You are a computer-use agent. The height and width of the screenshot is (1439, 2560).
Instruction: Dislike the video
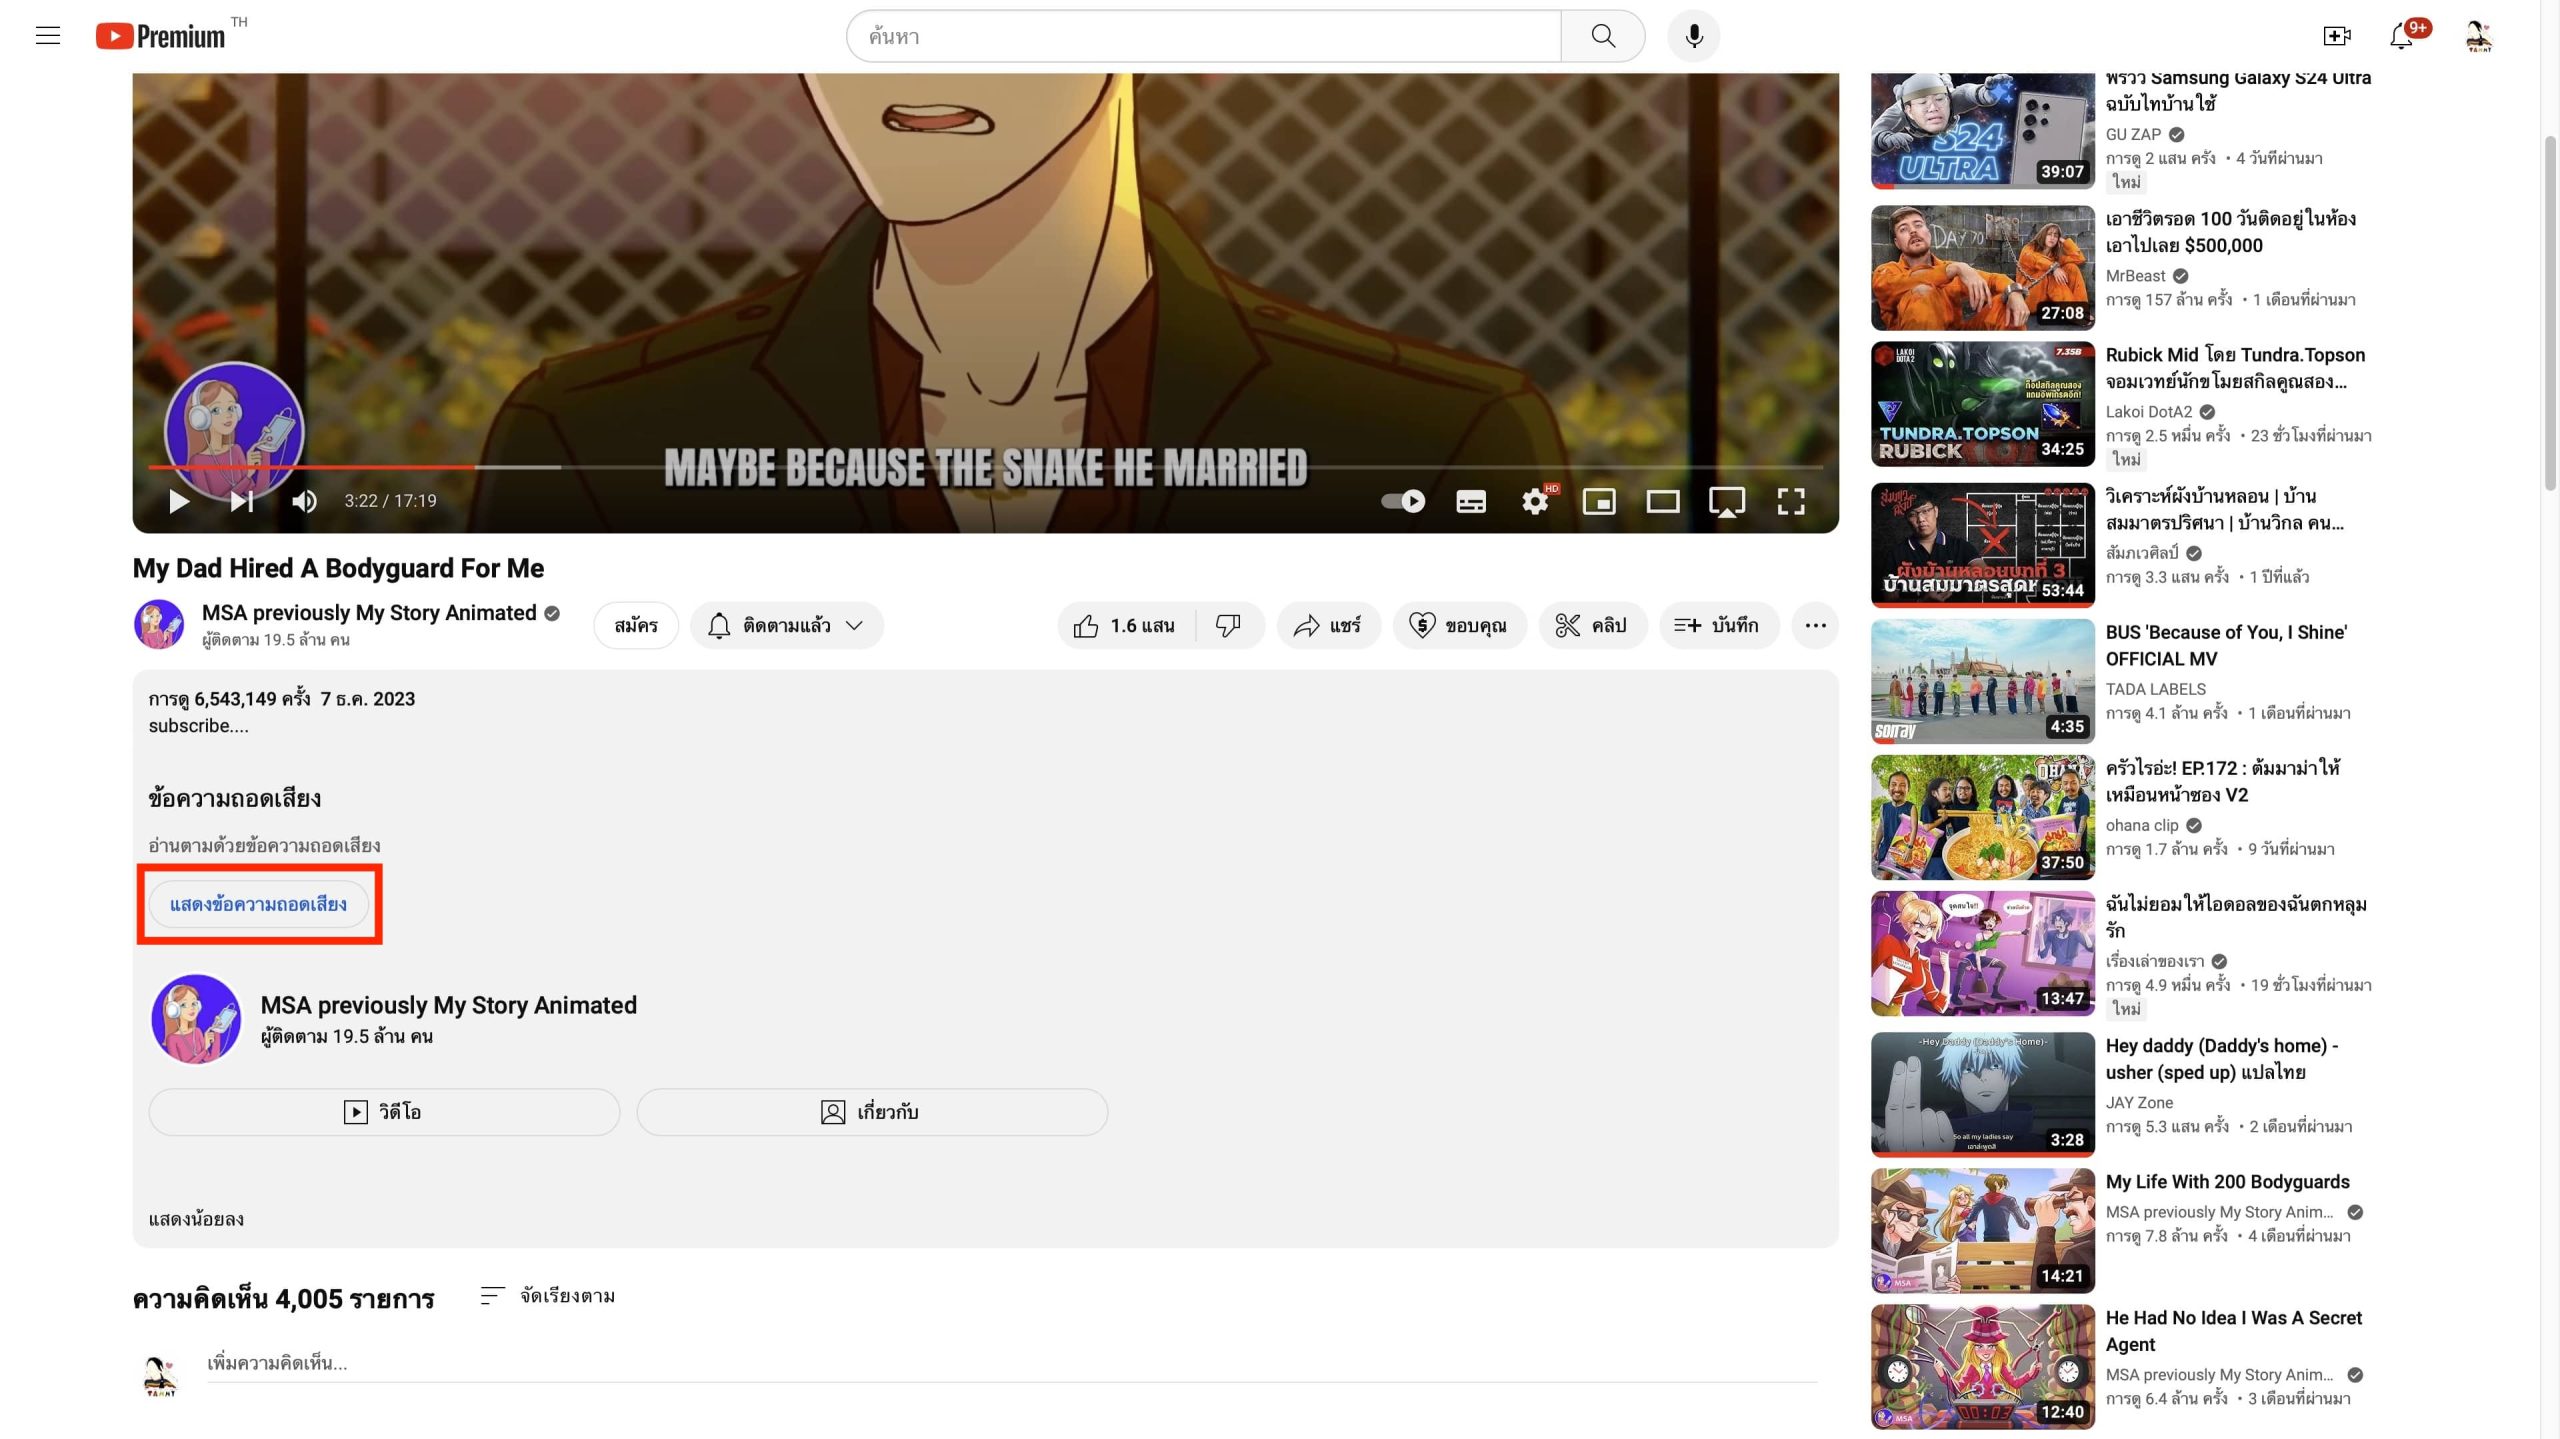[x=1228, y=626]
